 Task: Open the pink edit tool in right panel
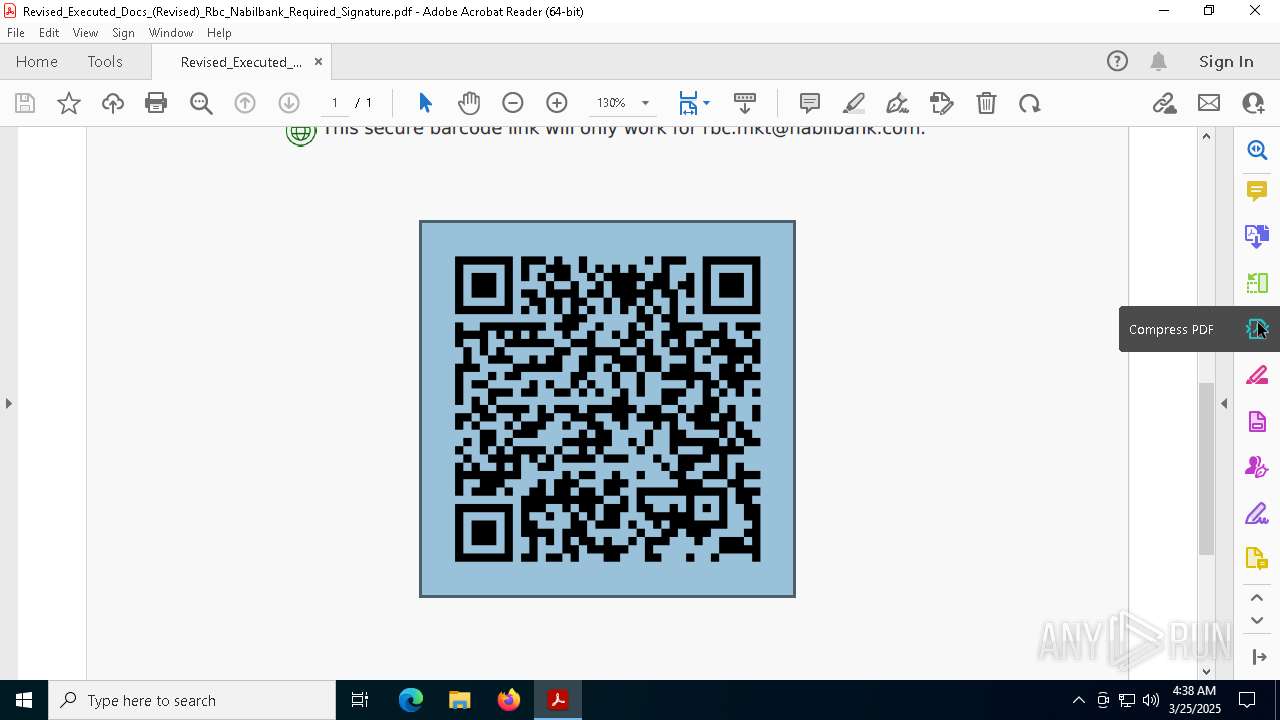pos(1257,375)
